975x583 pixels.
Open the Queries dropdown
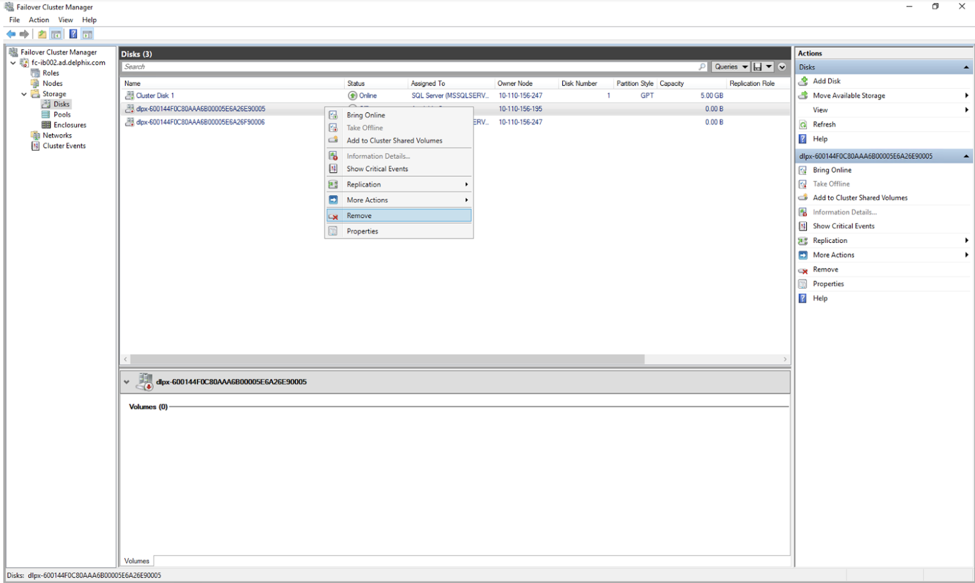730,67
